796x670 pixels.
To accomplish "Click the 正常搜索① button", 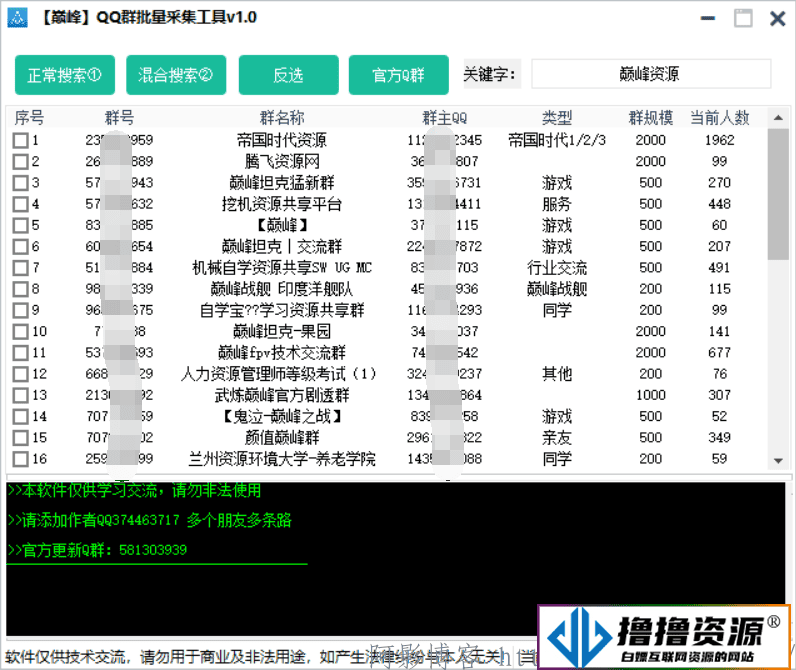I will point(64,75).
